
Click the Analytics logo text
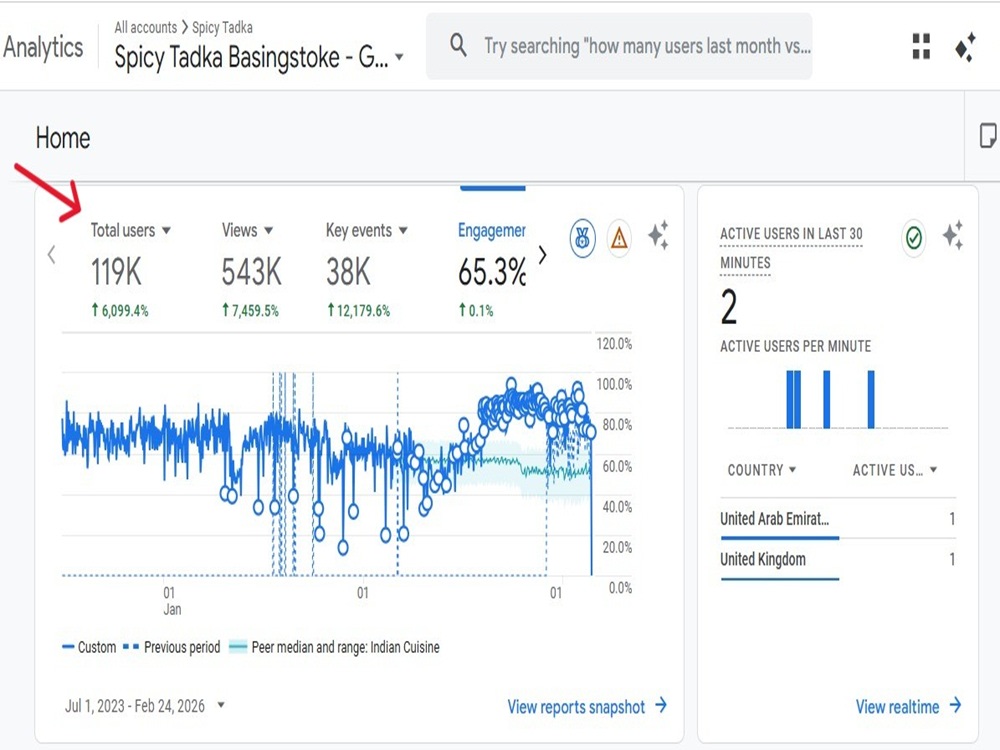tap(43, 47)
